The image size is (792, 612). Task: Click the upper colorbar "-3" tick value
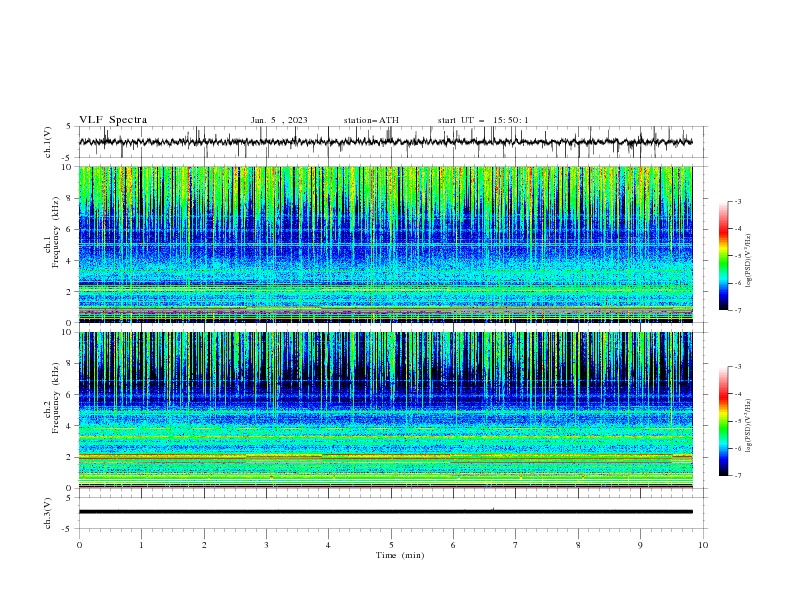tap(738, 201)
